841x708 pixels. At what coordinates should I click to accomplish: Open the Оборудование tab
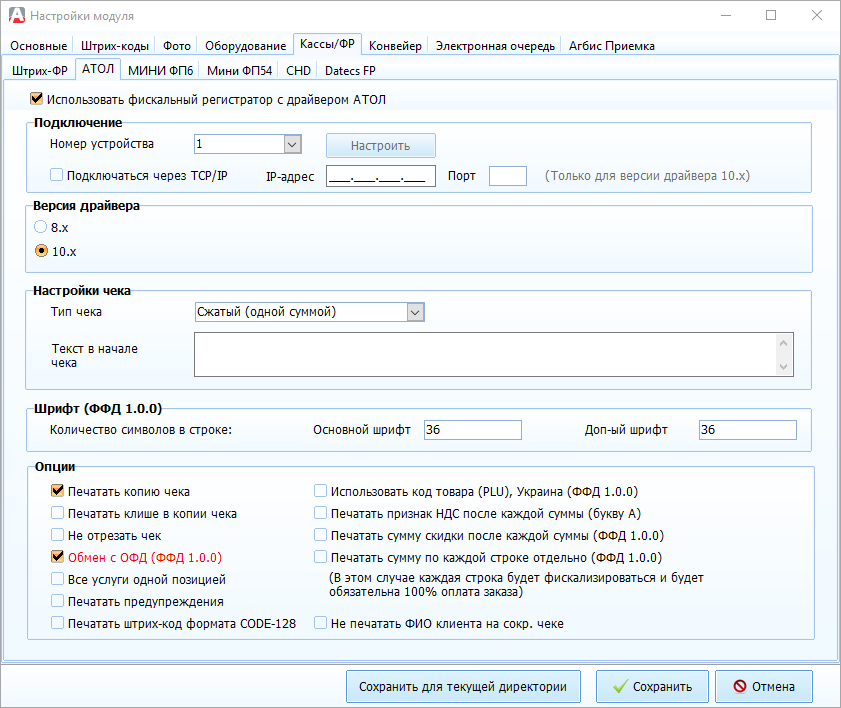245,46
